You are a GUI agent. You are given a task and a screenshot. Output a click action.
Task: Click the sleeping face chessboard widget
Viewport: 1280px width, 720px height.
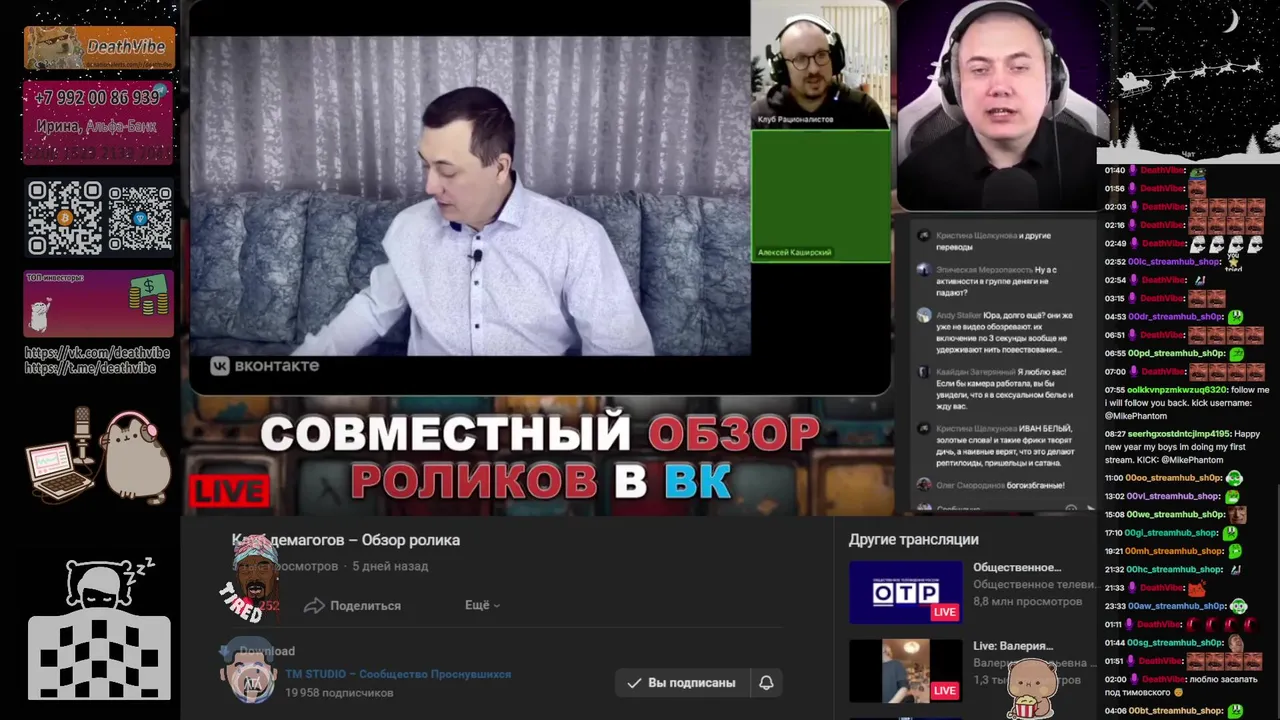point(99,630)
